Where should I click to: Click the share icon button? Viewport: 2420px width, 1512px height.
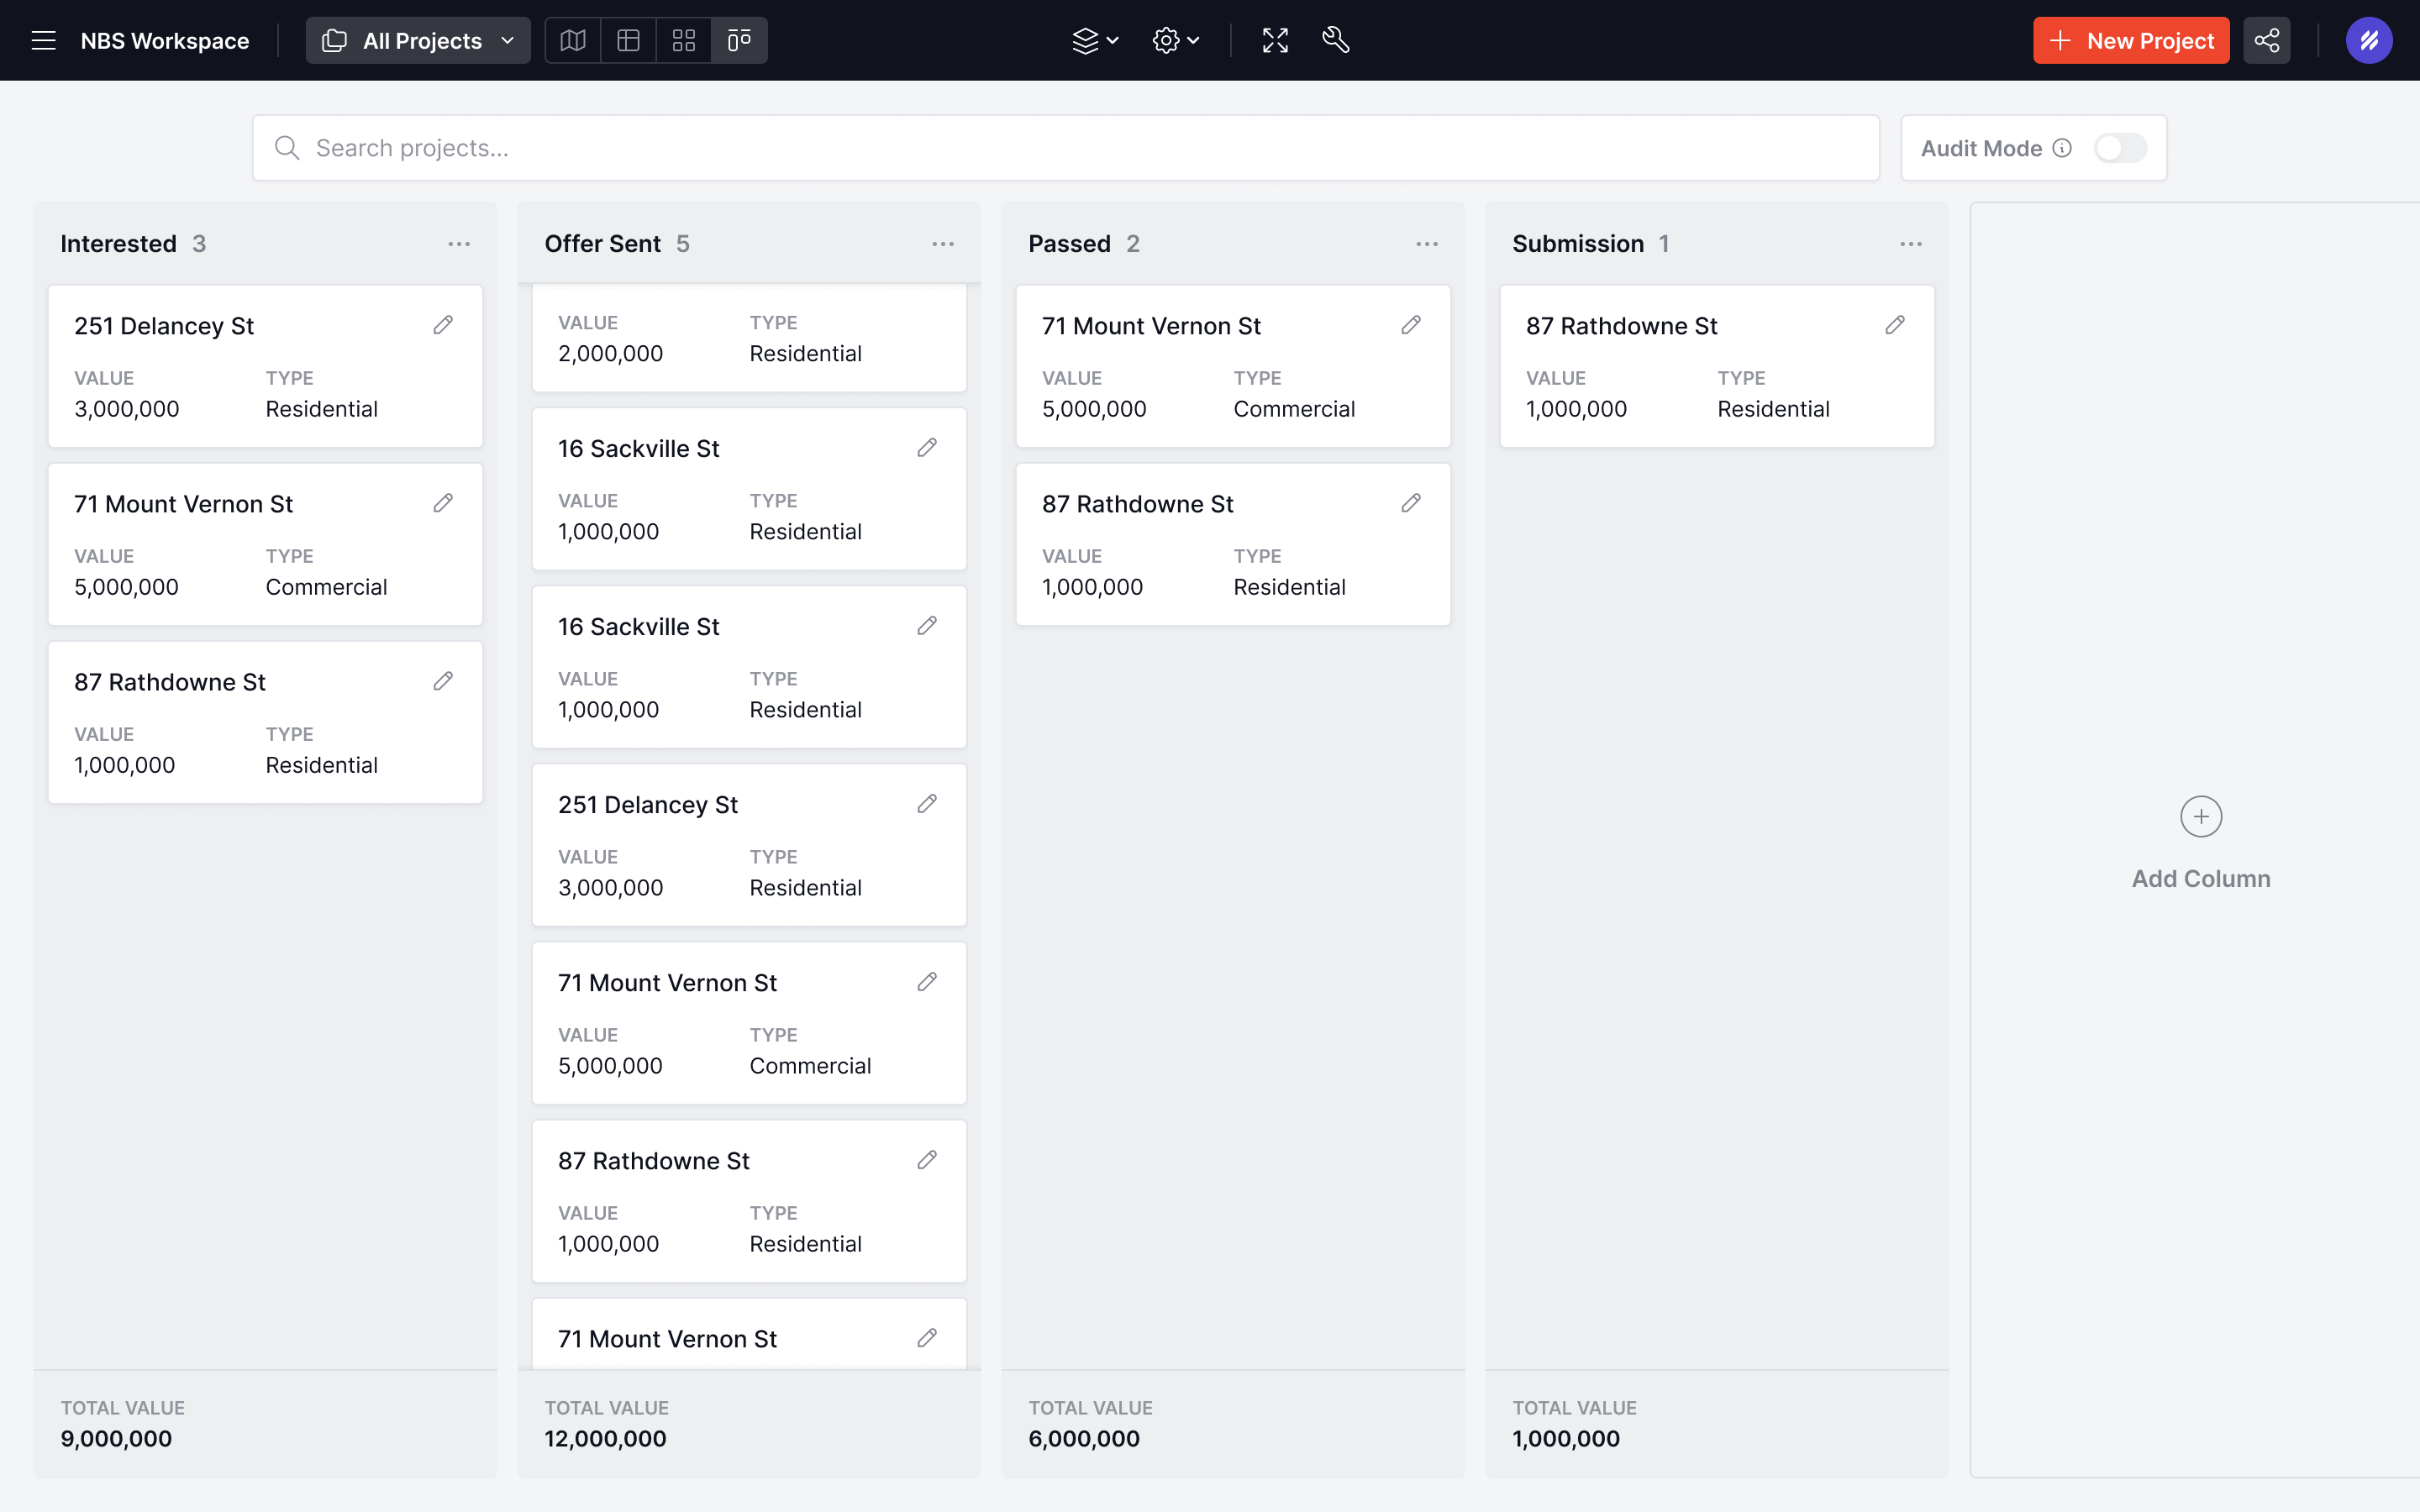[x=2266, y=40]
